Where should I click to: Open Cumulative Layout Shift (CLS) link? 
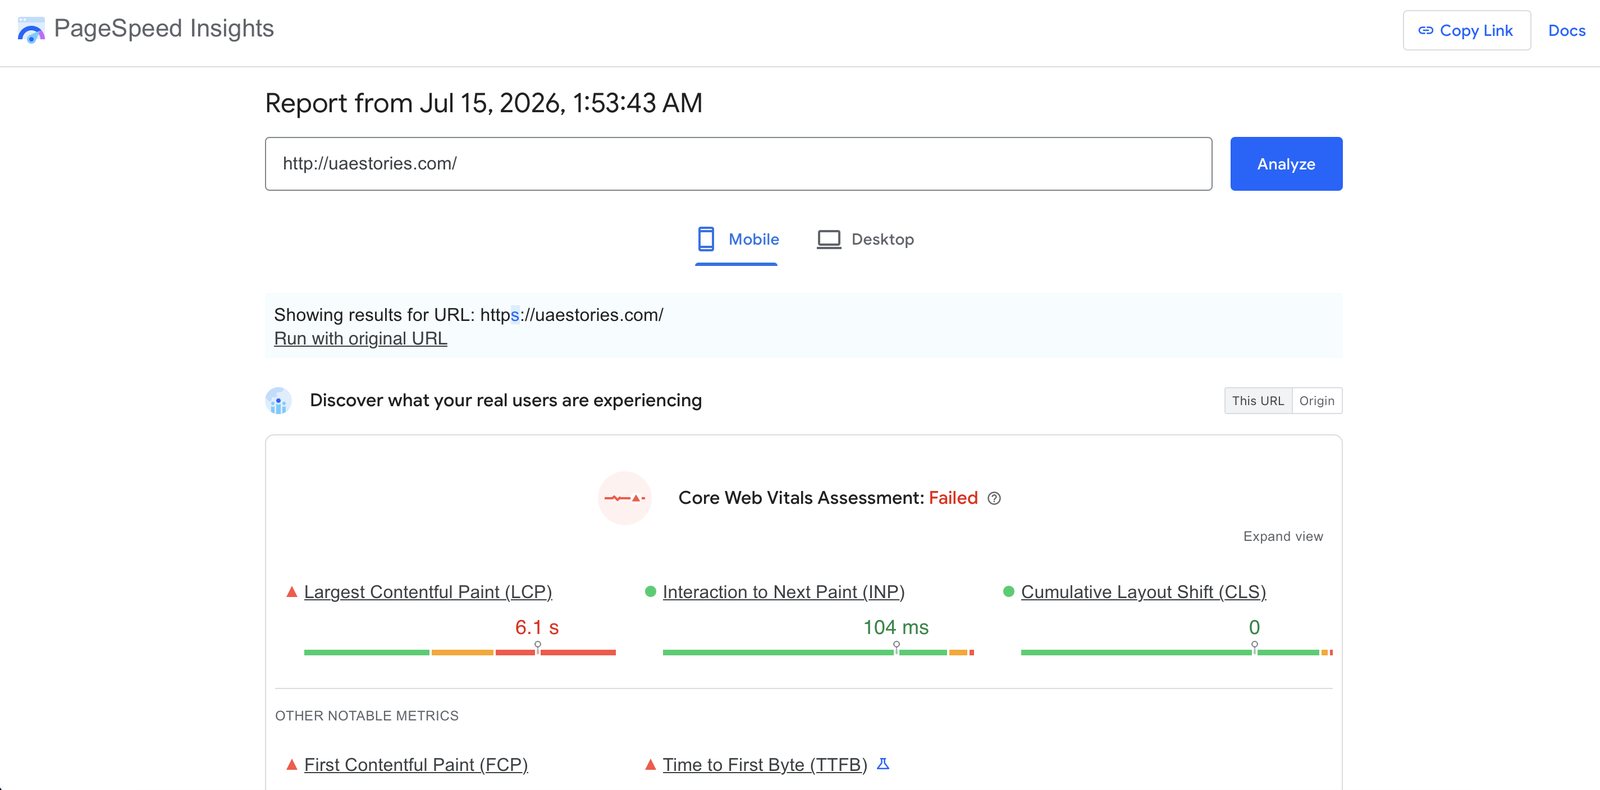coord(1144,592)
